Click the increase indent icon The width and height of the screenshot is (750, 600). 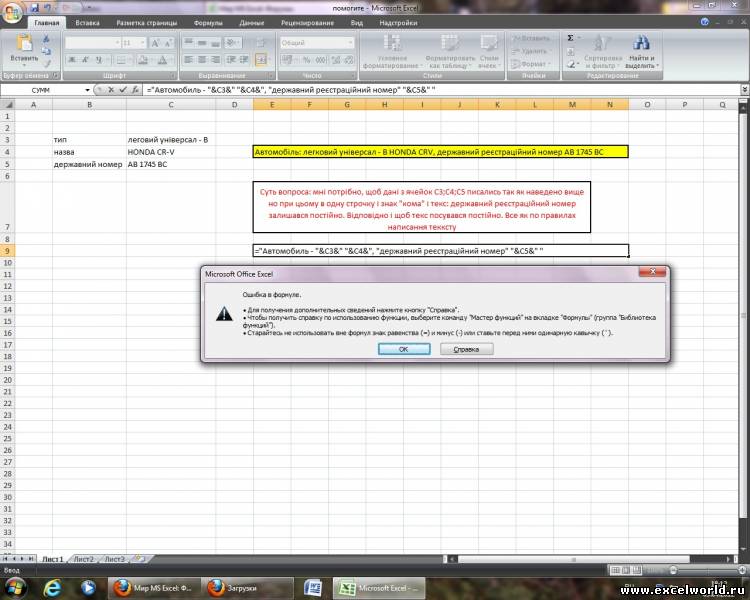click(244, 60)
